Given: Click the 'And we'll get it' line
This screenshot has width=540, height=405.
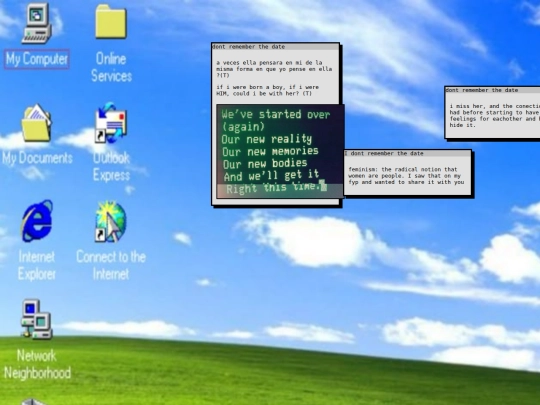Looking at the screenshot, I should [271, 175].
